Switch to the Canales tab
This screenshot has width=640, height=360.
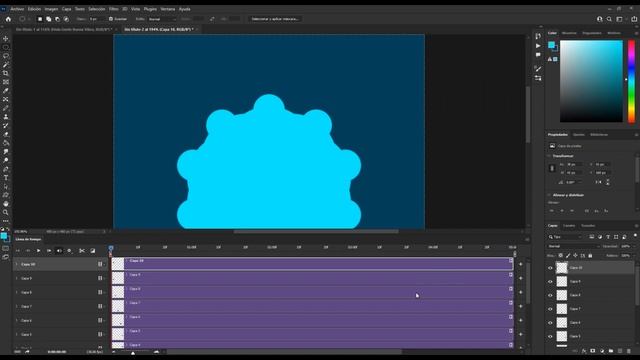pos(569,226)
